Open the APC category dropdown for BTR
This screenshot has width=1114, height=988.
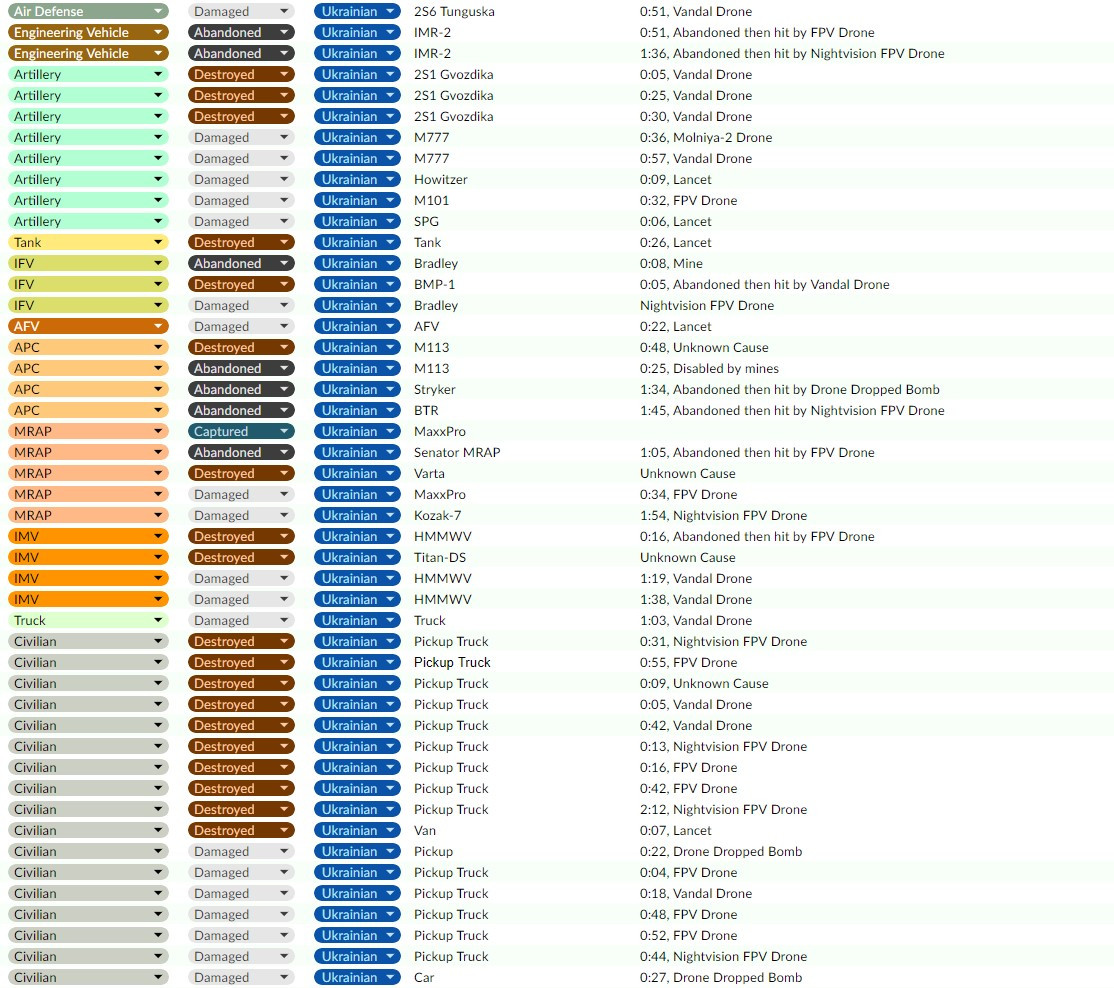click(88, 411)
